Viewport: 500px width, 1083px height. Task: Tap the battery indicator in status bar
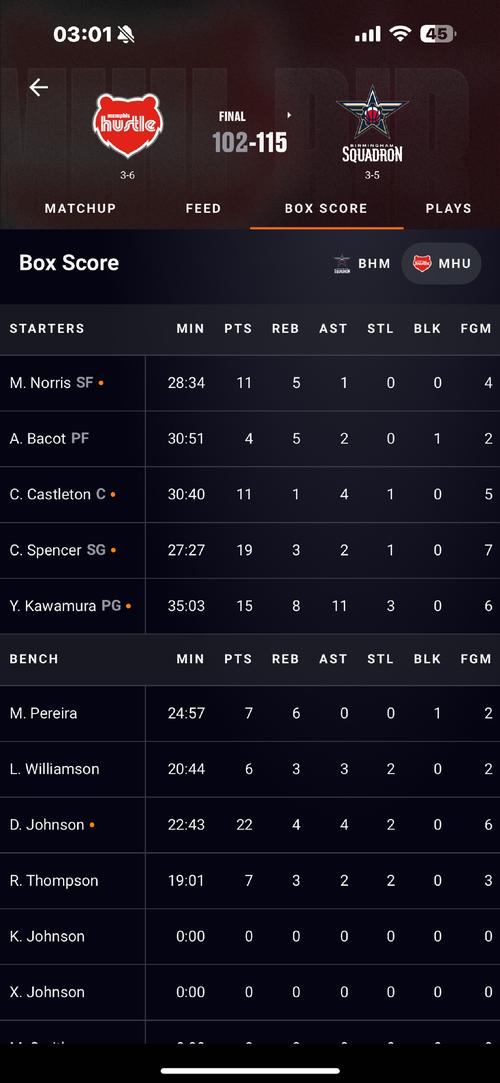(x=438, y=34)
